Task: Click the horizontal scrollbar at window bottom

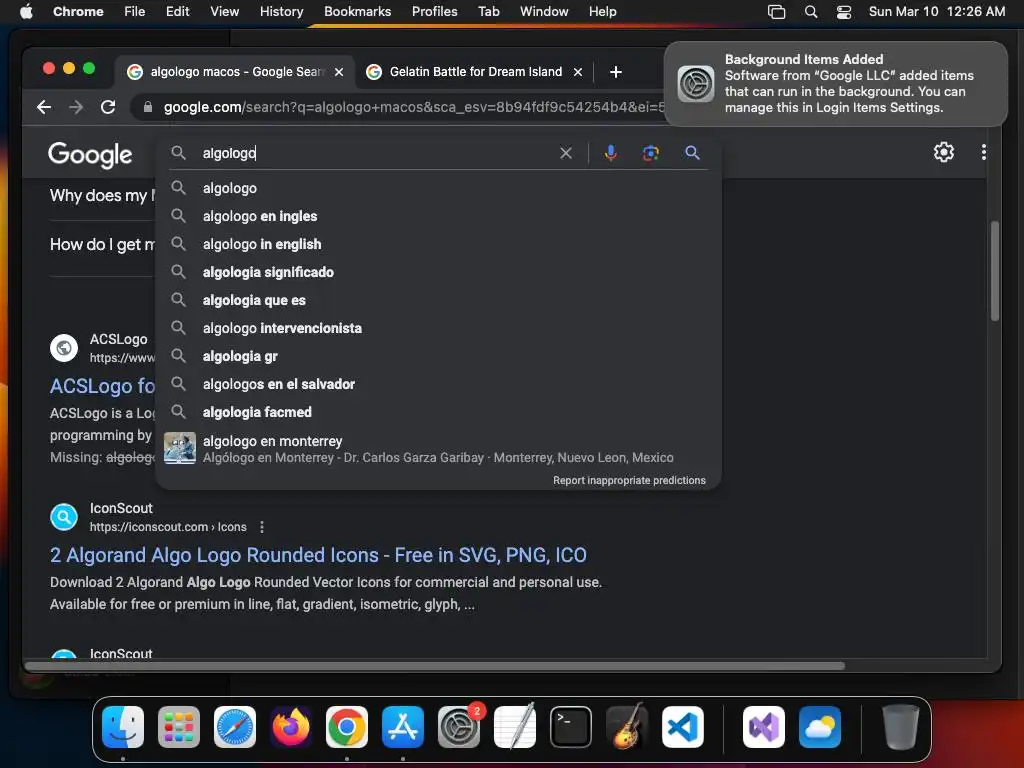Action: [435, 666]
